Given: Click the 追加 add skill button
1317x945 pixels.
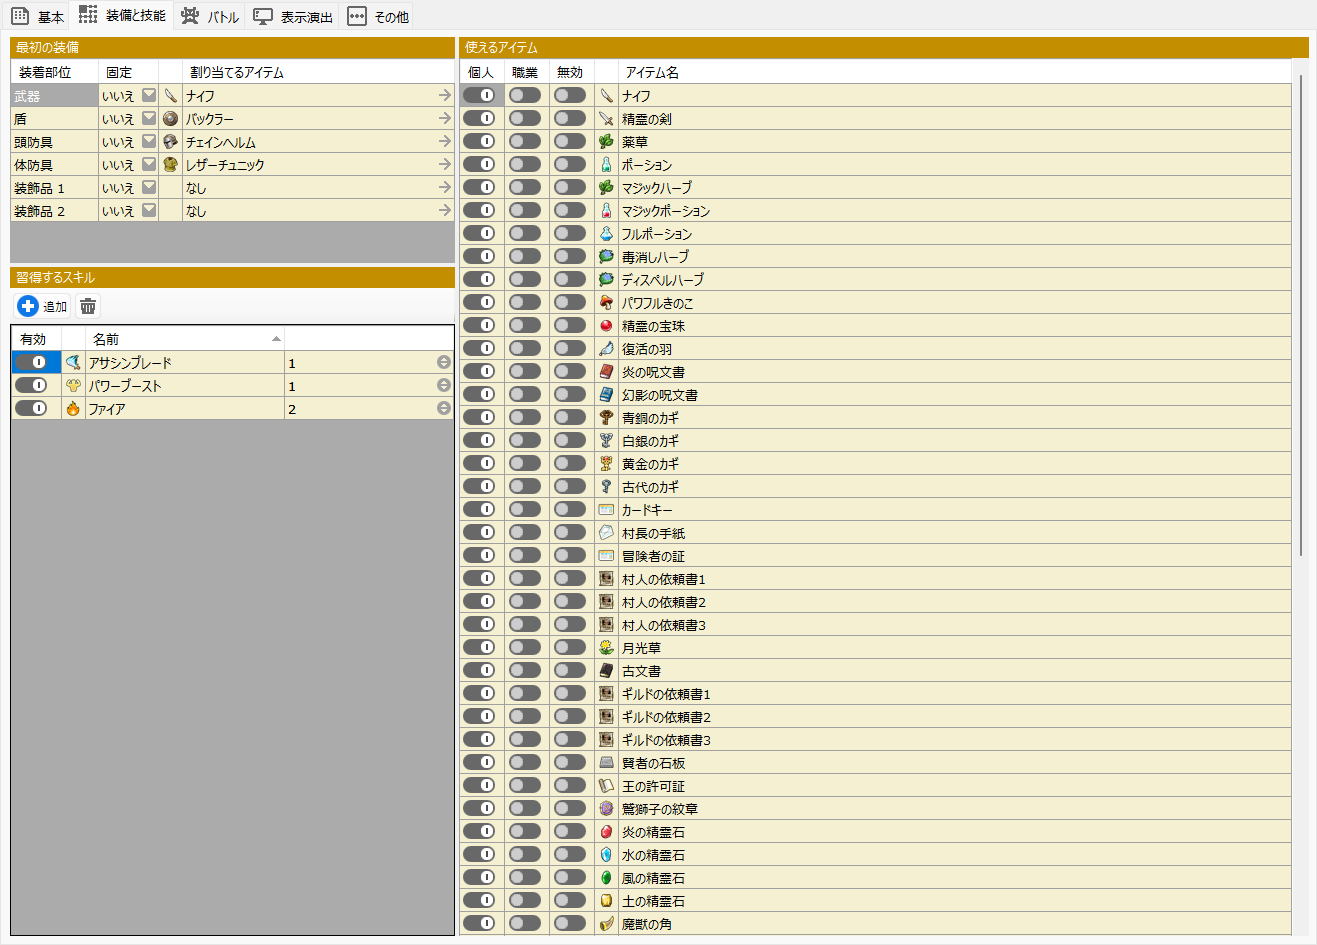Looking at the screenshot, I should [43, 306].
